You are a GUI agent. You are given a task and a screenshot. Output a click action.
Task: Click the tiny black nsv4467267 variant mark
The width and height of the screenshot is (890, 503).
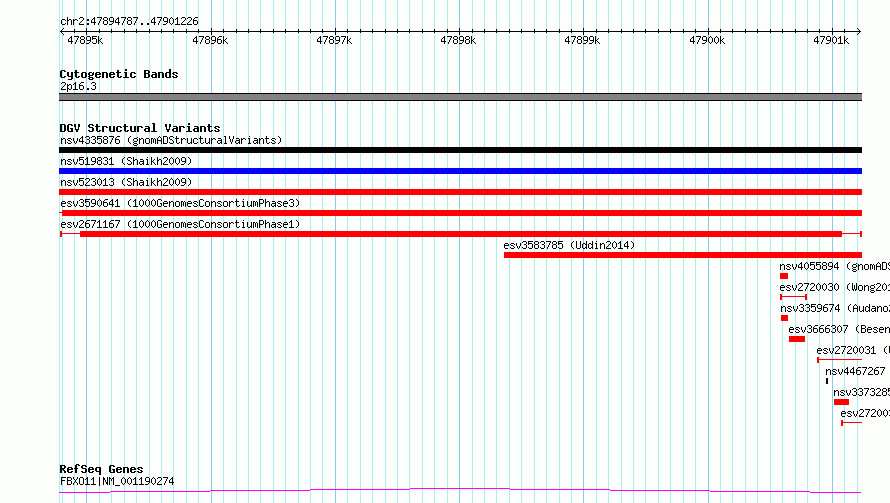tap(827, 381)
